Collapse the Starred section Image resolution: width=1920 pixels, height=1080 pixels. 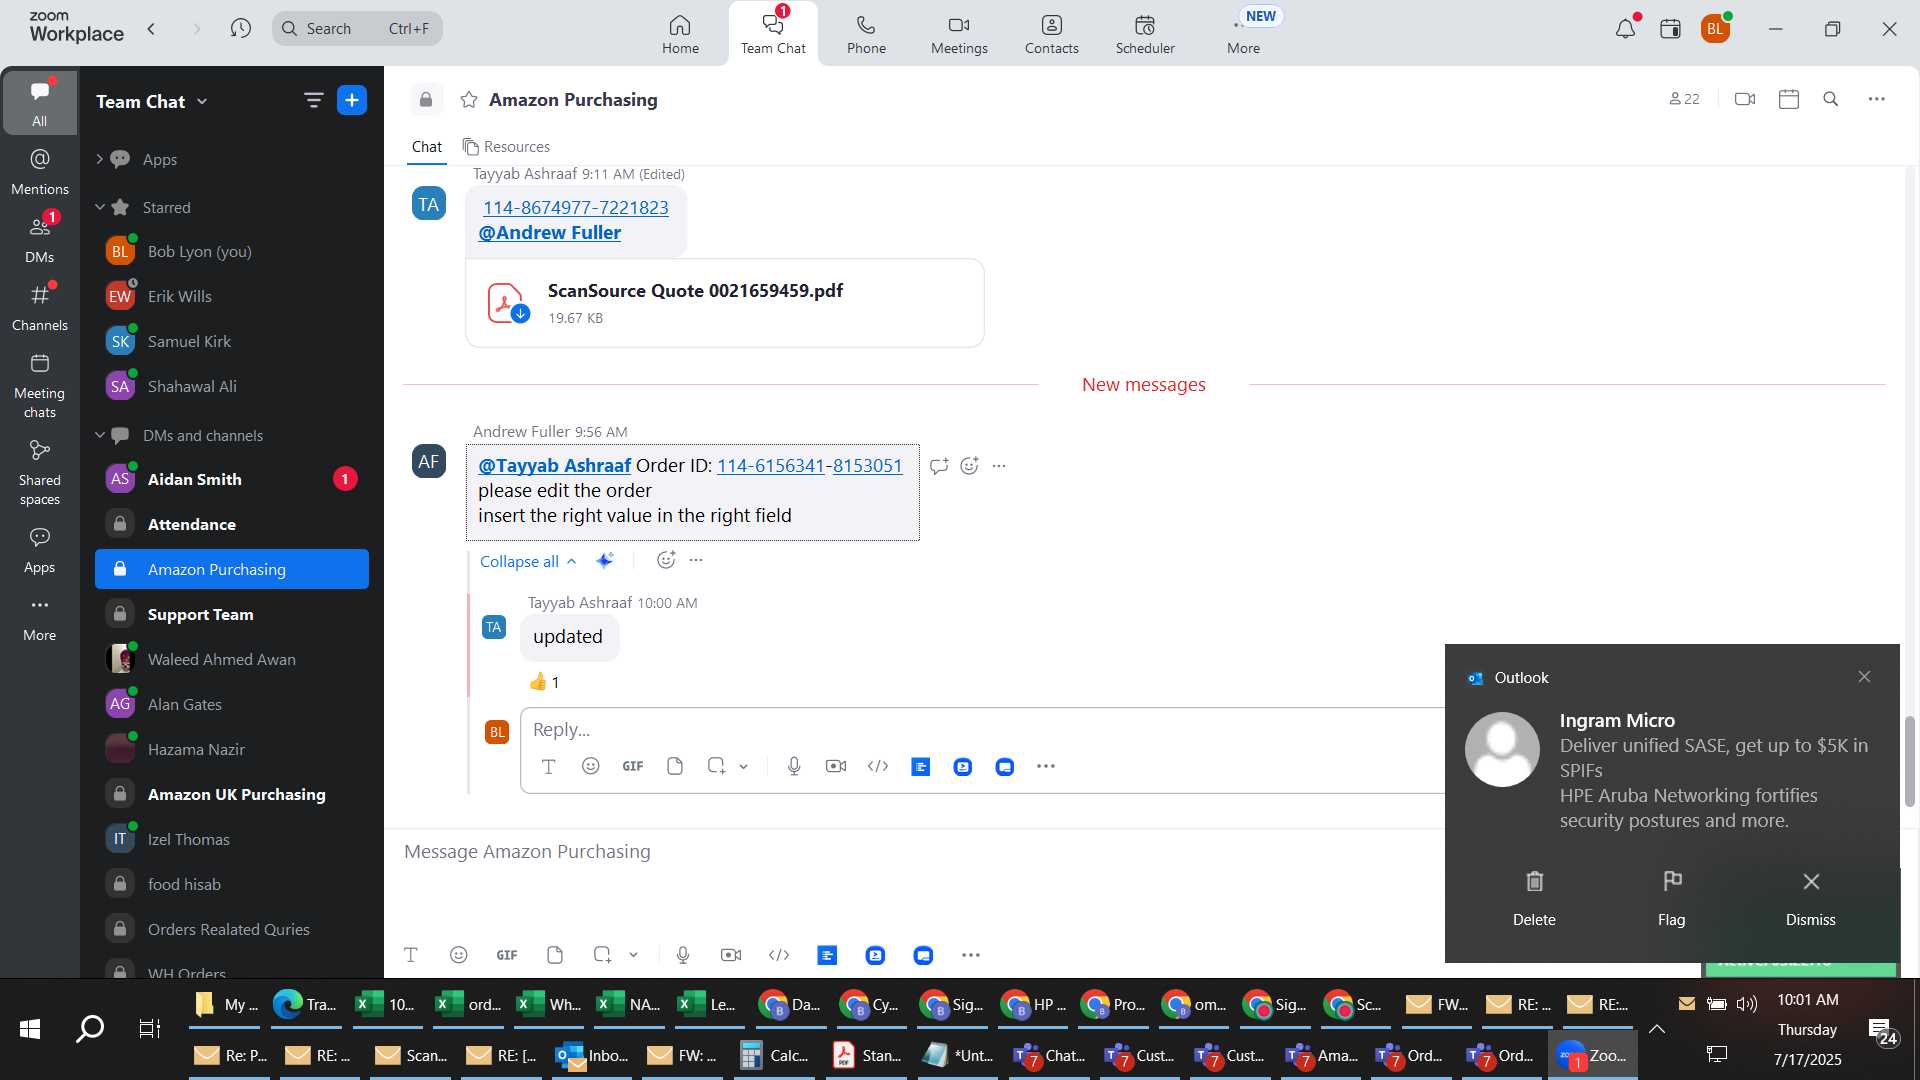point(99,207)
